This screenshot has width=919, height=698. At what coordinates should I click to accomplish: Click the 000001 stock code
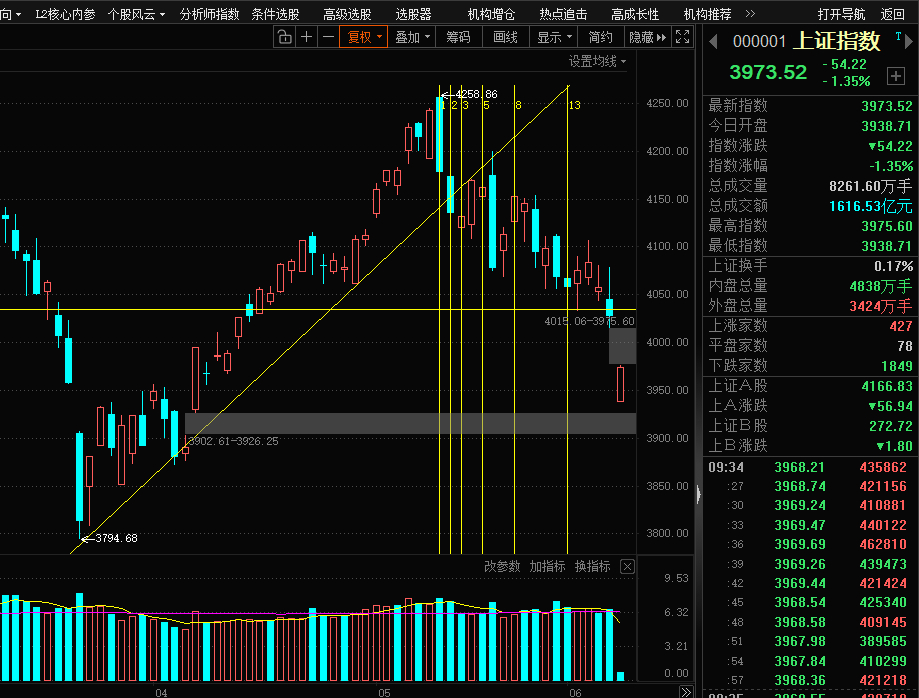(x=759, y=42)
